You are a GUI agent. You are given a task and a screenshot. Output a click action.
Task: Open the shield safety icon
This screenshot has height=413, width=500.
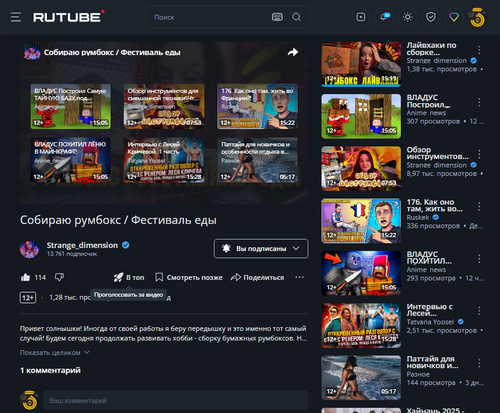click(431, 17)
